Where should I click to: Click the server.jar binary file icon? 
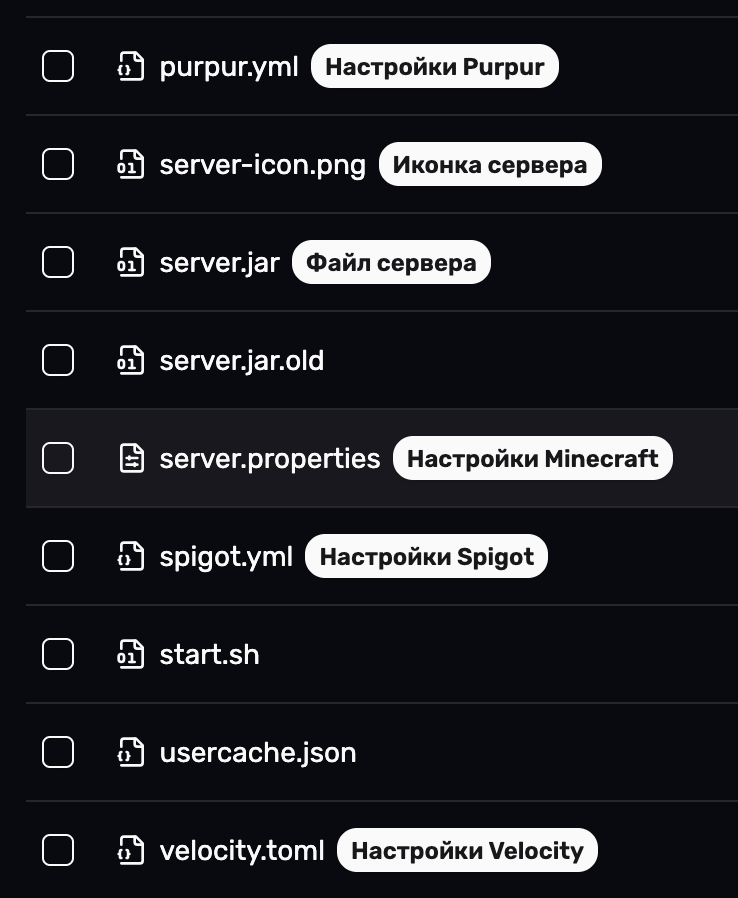[131, 263]
